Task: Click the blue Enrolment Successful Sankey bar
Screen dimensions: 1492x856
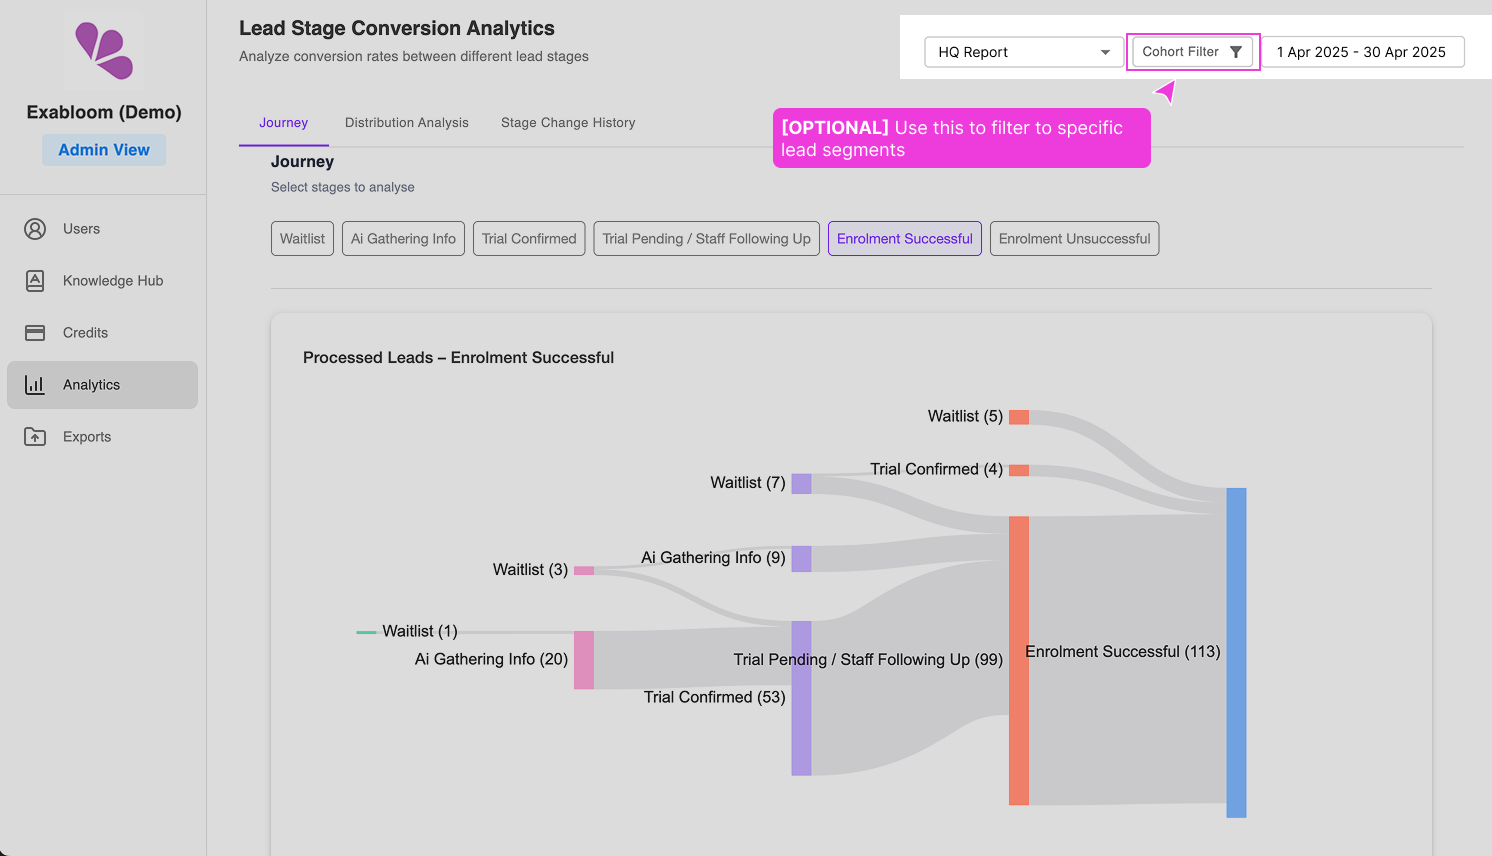Action: (x=1236, y=652)
